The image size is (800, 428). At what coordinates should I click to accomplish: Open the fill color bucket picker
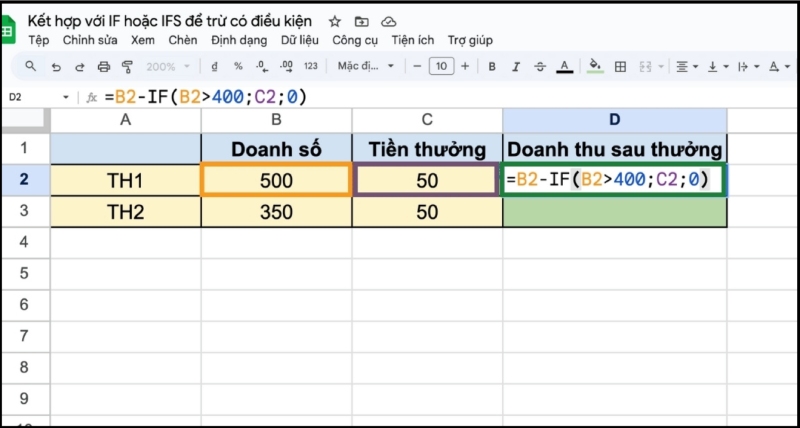(595, 66)
